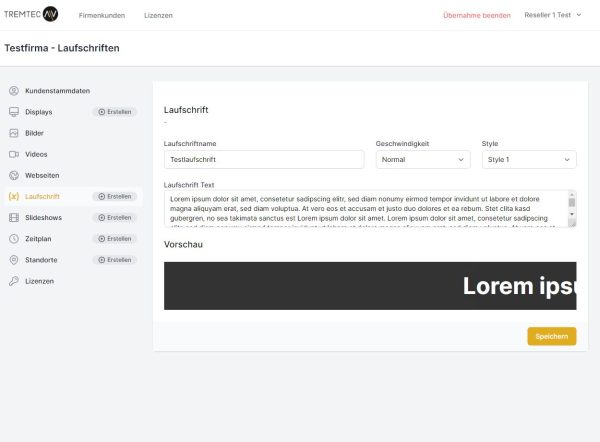Create a new display with Erstellen
Viewport: 600px width, 442px height.
click(x=115, y=112)
